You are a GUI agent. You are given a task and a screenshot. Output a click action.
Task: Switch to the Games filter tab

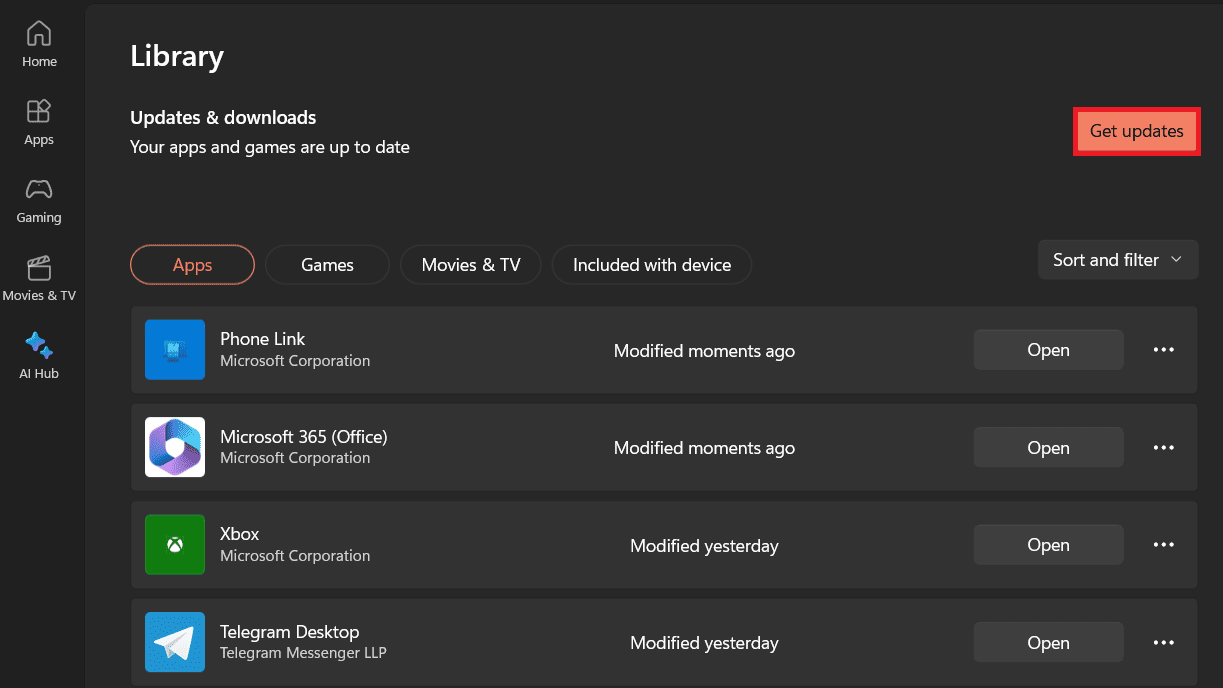pos(327,265)
